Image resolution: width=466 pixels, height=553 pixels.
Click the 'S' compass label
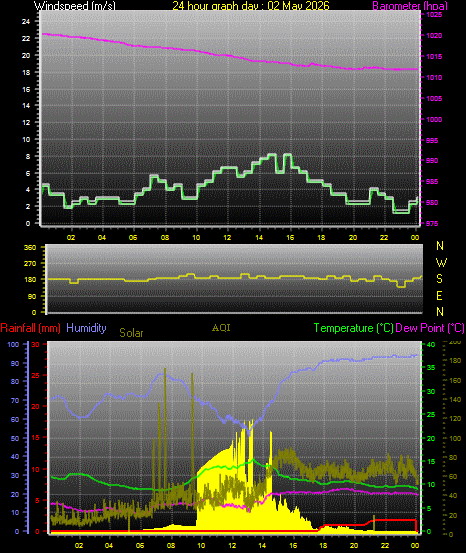click(x=440, y=279)
